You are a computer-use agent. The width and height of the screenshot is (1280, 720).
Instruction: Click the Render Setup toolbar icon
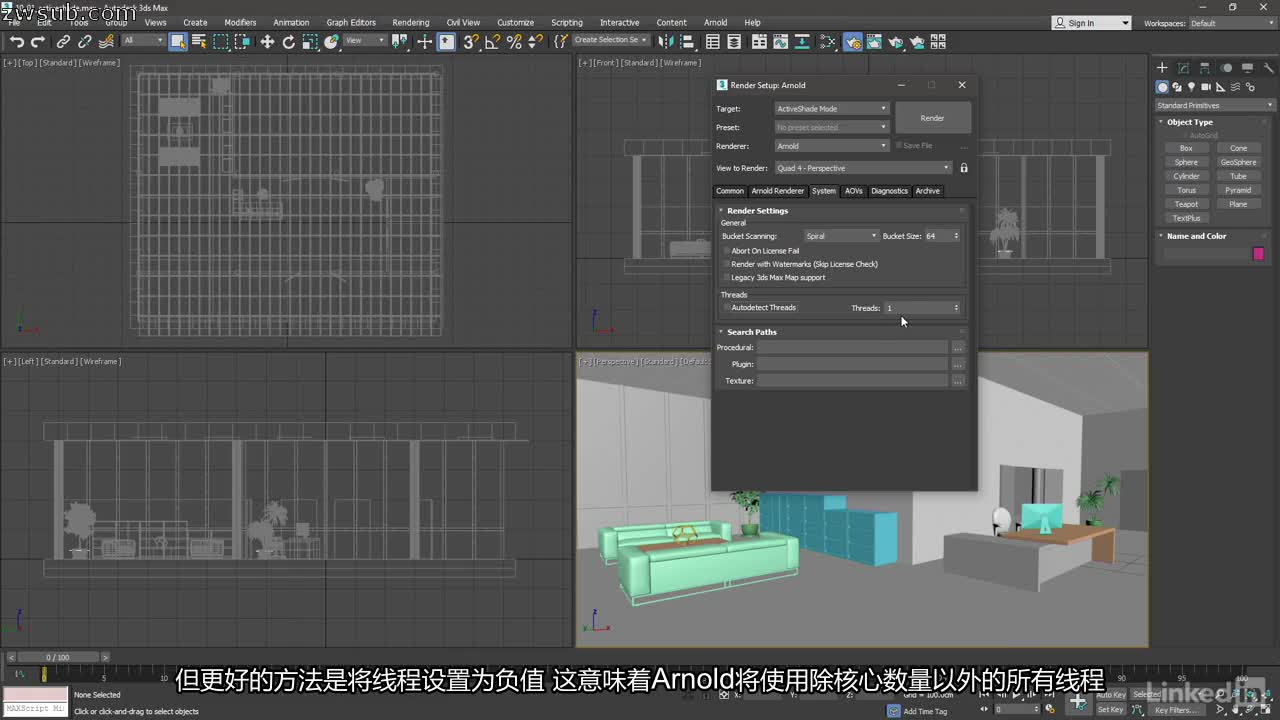coord(852,42)
